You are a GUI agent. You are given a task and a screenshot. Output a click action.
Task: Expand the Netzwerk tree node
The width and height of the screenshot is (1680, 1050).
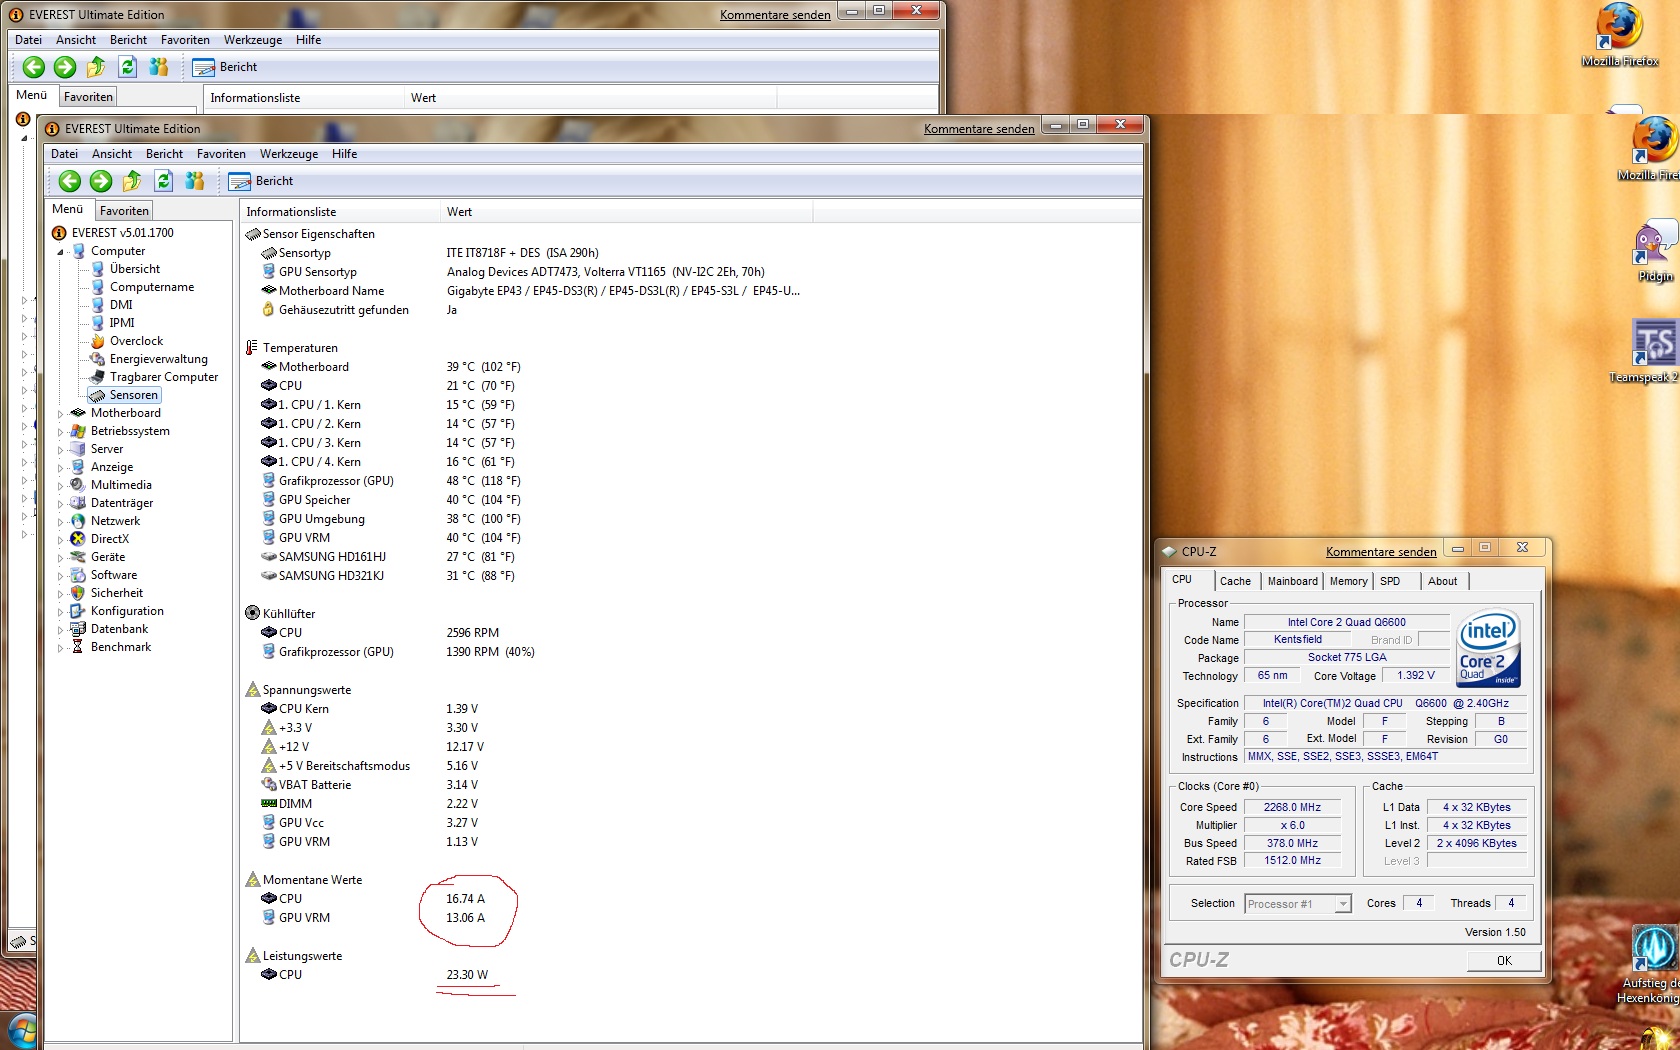click(60, 522)
